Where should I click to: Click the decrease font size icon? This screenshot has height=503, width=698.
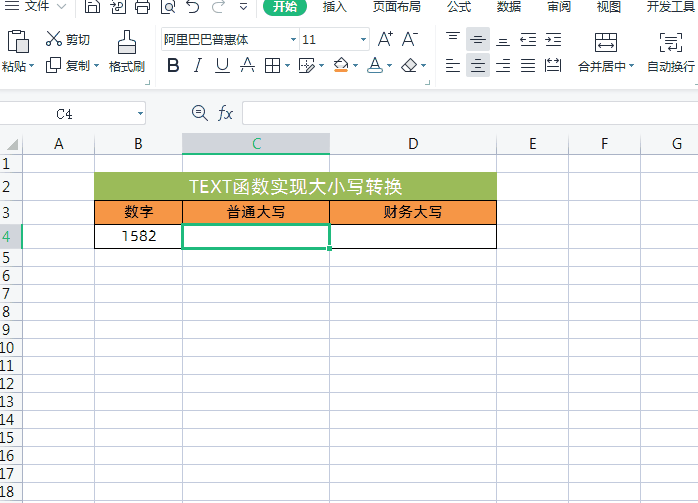410,39
